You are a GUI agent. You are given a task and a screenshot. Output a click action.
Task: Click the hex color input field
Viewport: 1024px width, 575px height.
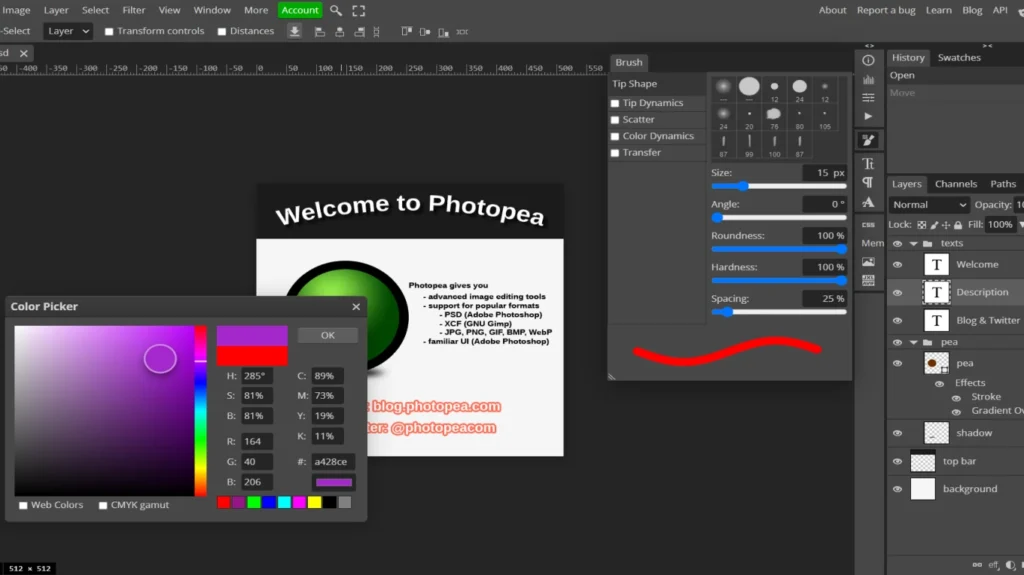click(333, 462)
